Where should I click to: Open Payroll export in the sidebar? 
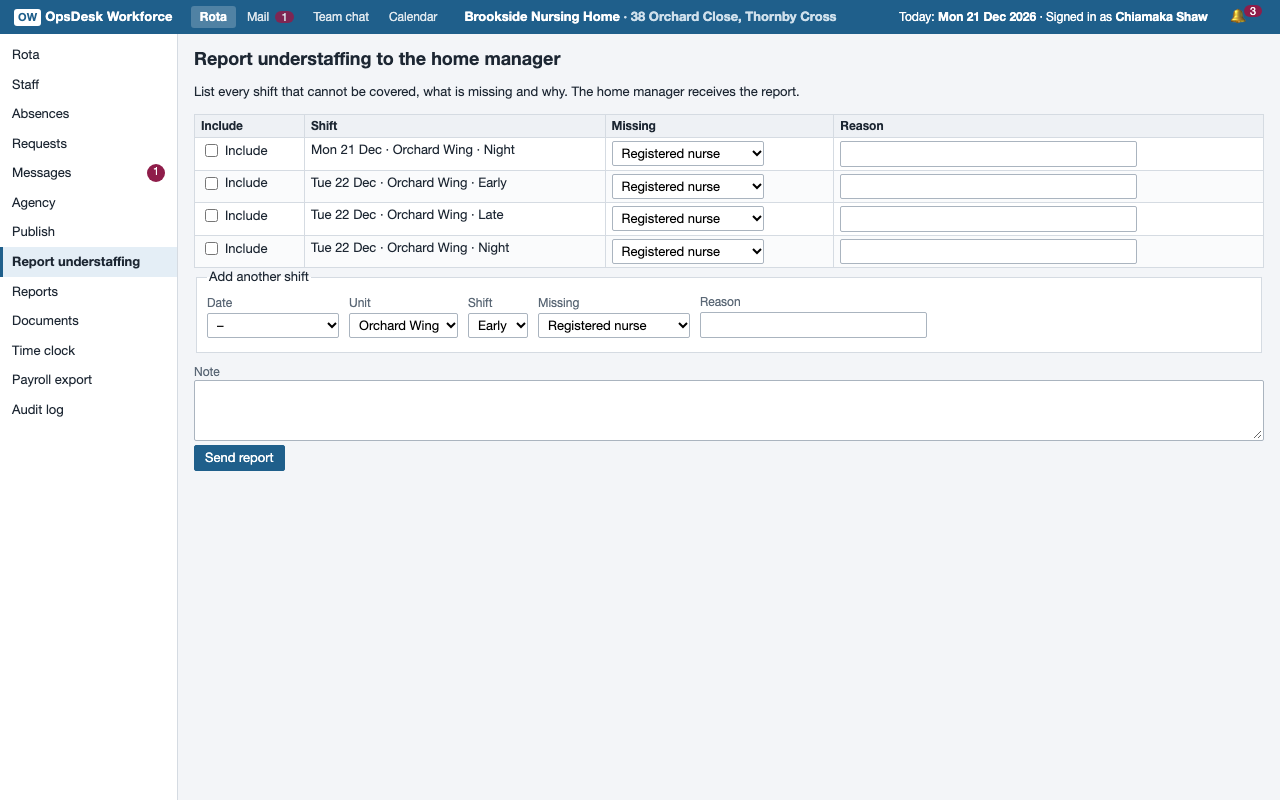tap(89, 380)
